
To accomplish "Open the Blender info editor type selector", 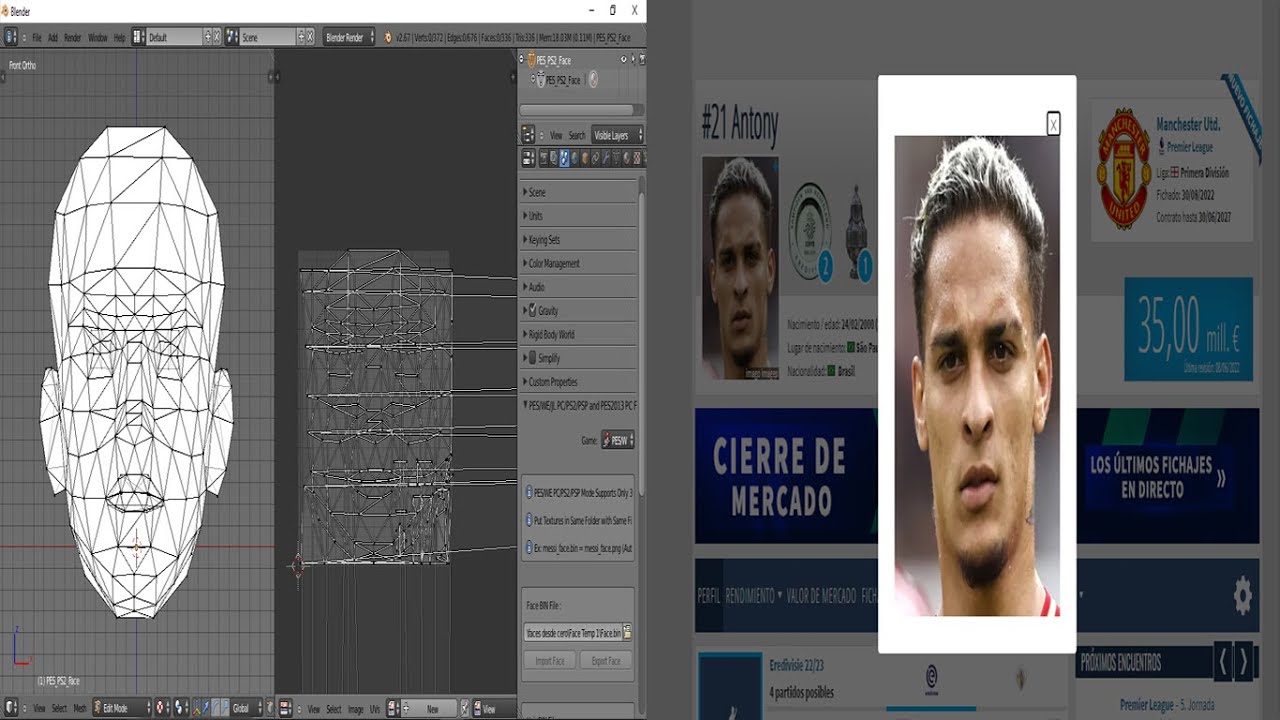I will point(11,37).
